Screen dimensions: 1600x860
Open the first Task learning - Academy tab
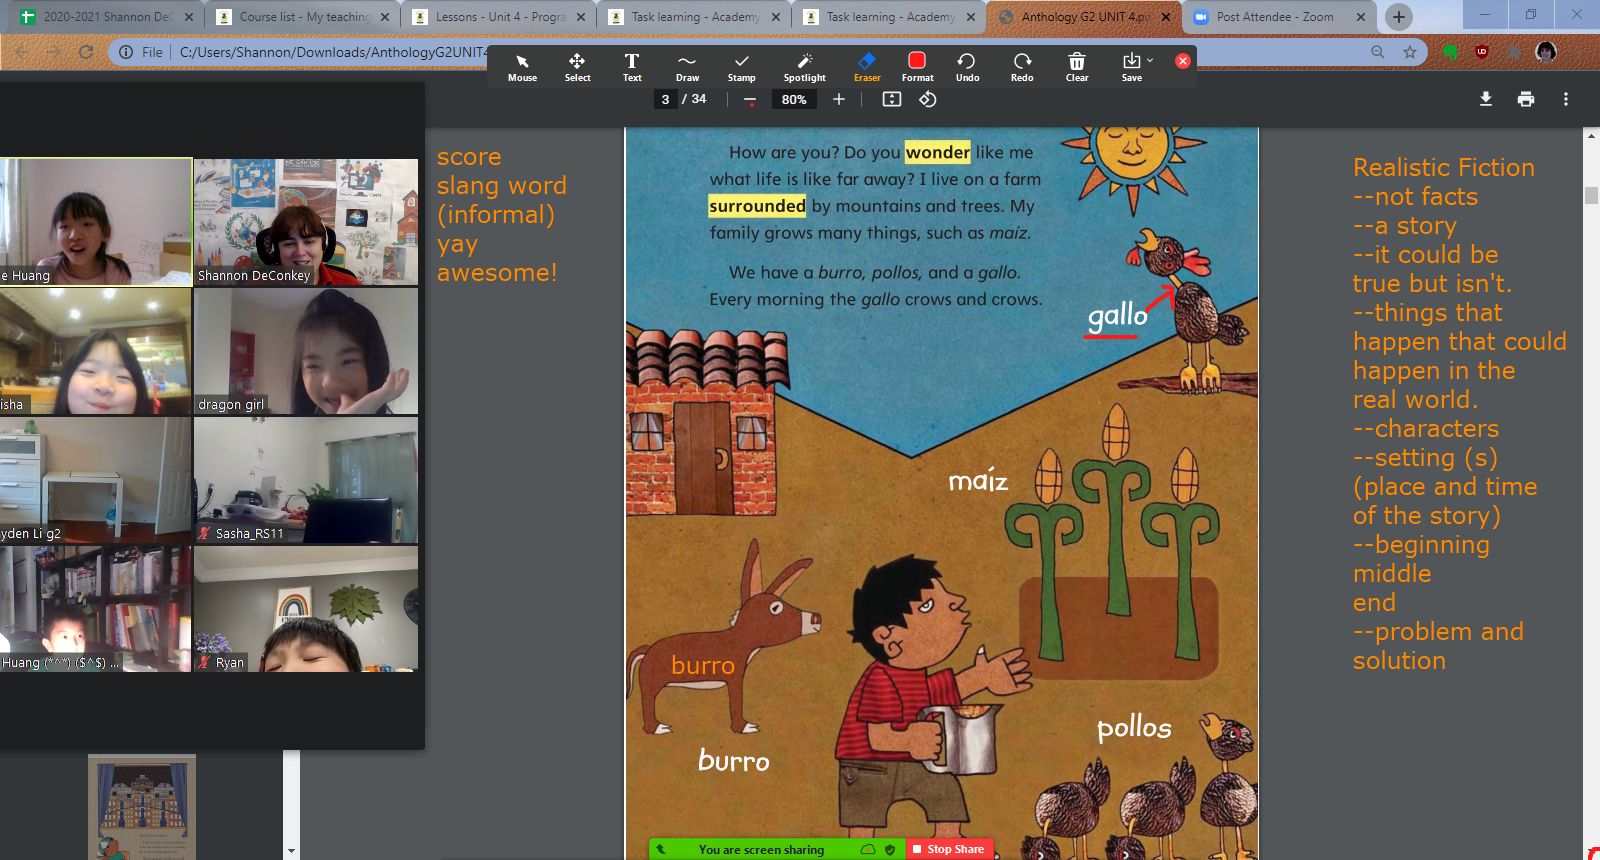[694, 17]
